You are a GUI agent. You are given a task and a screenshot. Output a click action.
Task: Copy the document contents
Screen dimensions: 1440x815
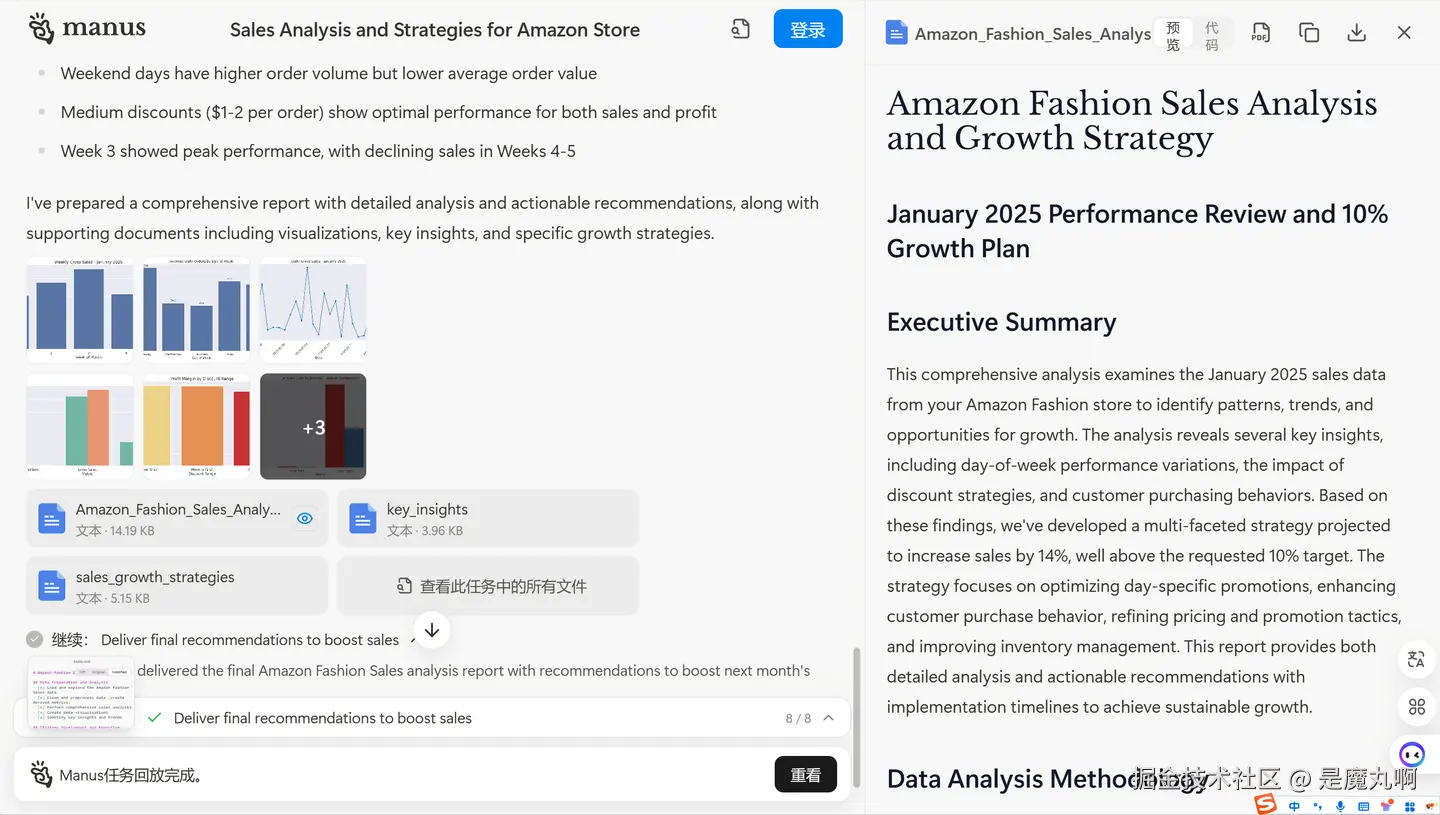pyautogui.click(x=1309, y=33)
